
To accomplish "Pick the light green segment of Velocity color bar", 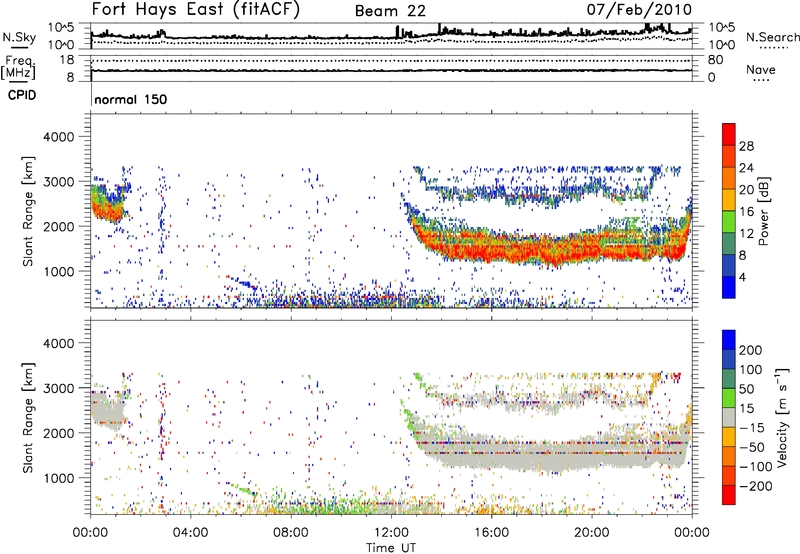I will (x=729, y=398).
